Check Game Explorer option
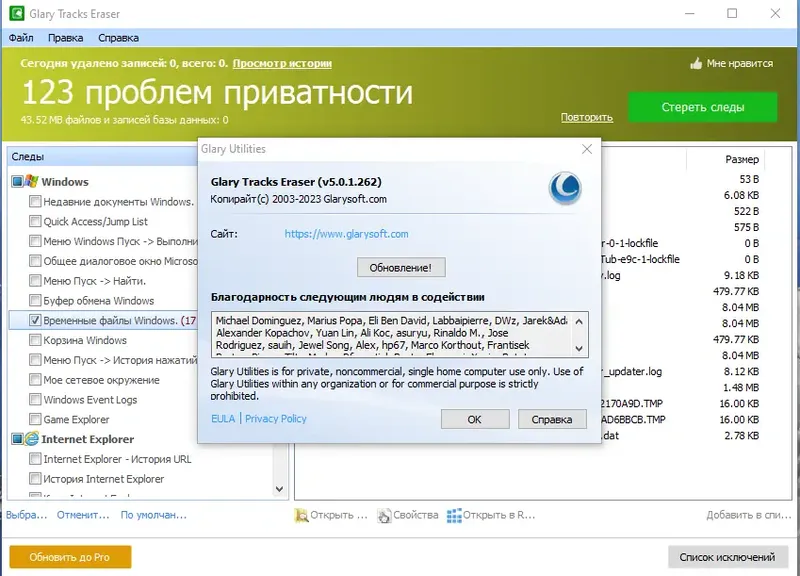 (x=35, y=419)
